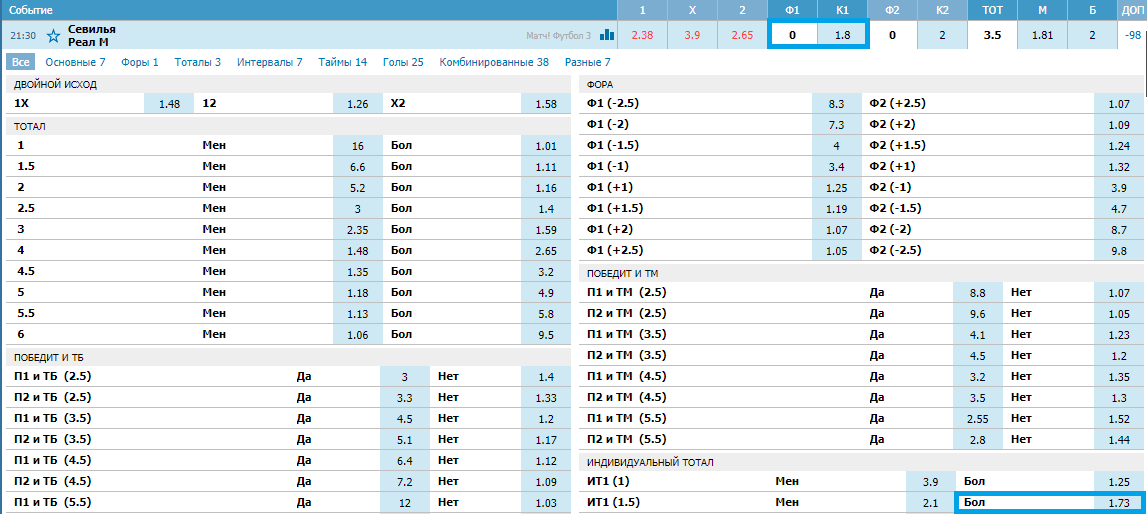Choose П1 и ТМ (2.5) Да at 8.8
Viewport: 1147px width, 514px height.
(978, 292)
